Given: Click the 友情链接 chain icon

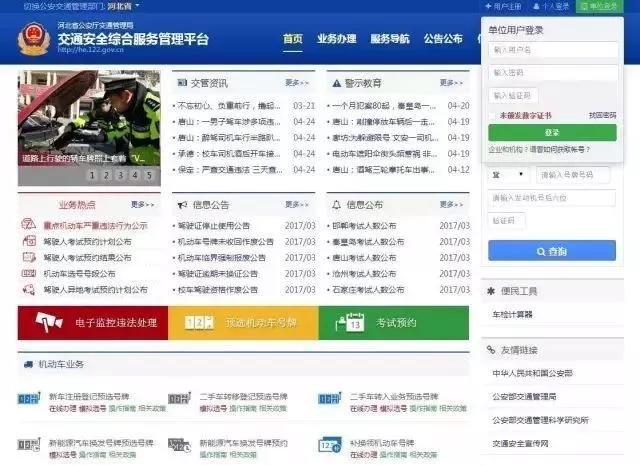Looking at the screenshot, I should 491,349.
